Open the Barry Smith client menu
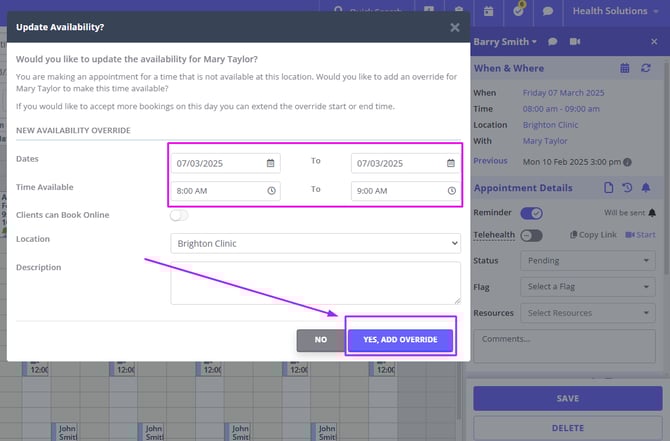The width and height of the screenshot is (670, 441). click(x=505, y=42)
